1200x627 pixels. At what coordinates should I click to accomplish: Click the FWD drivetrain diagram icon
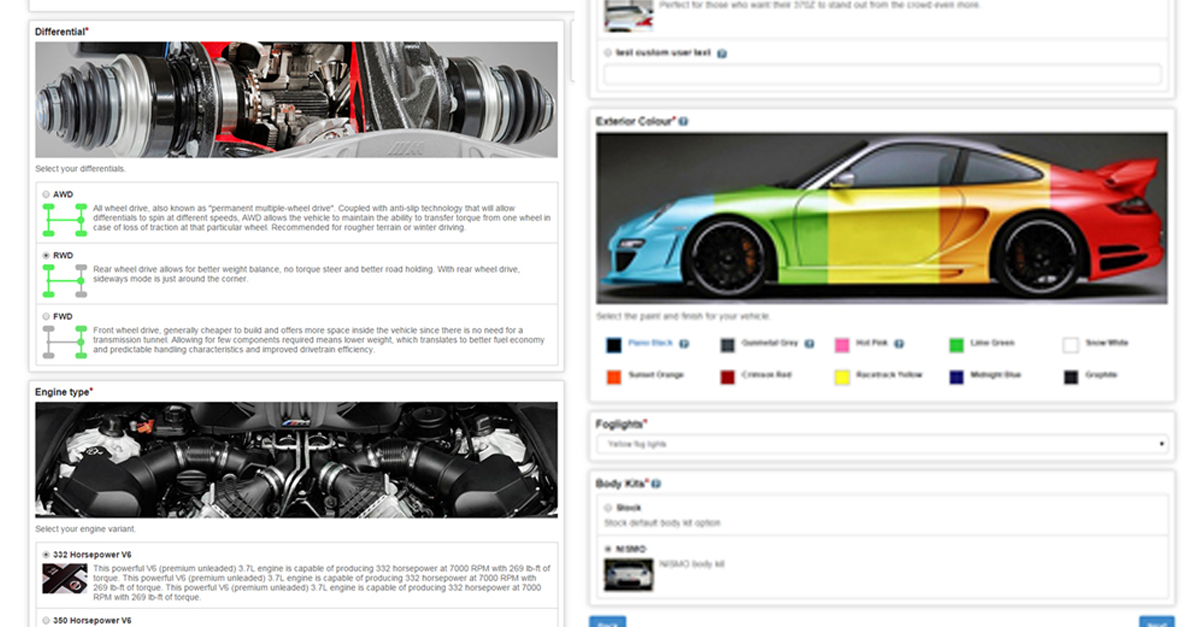64,342
